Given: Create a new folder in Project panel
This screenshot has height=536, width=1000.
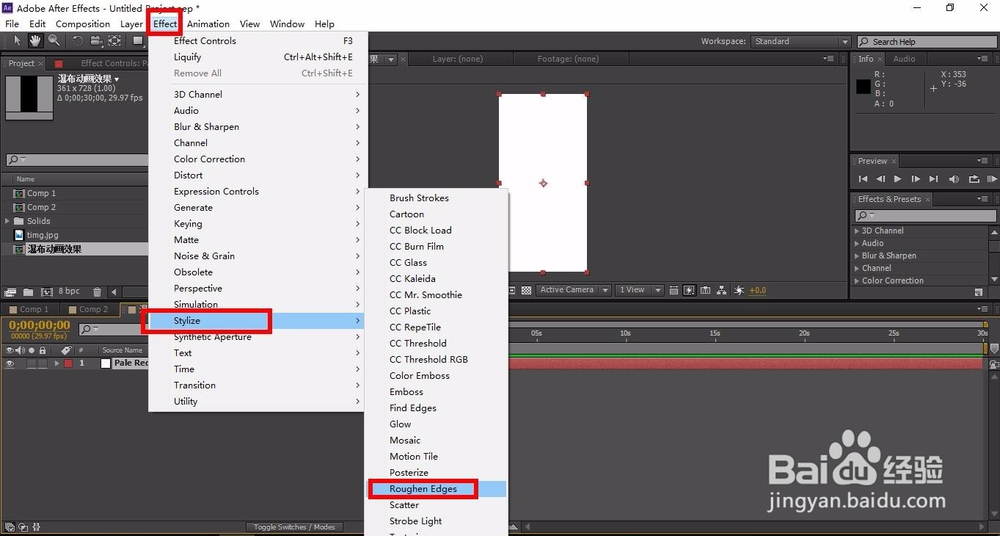Looking at the screenshot, I should pyautogui.click(x=28, y=292).
